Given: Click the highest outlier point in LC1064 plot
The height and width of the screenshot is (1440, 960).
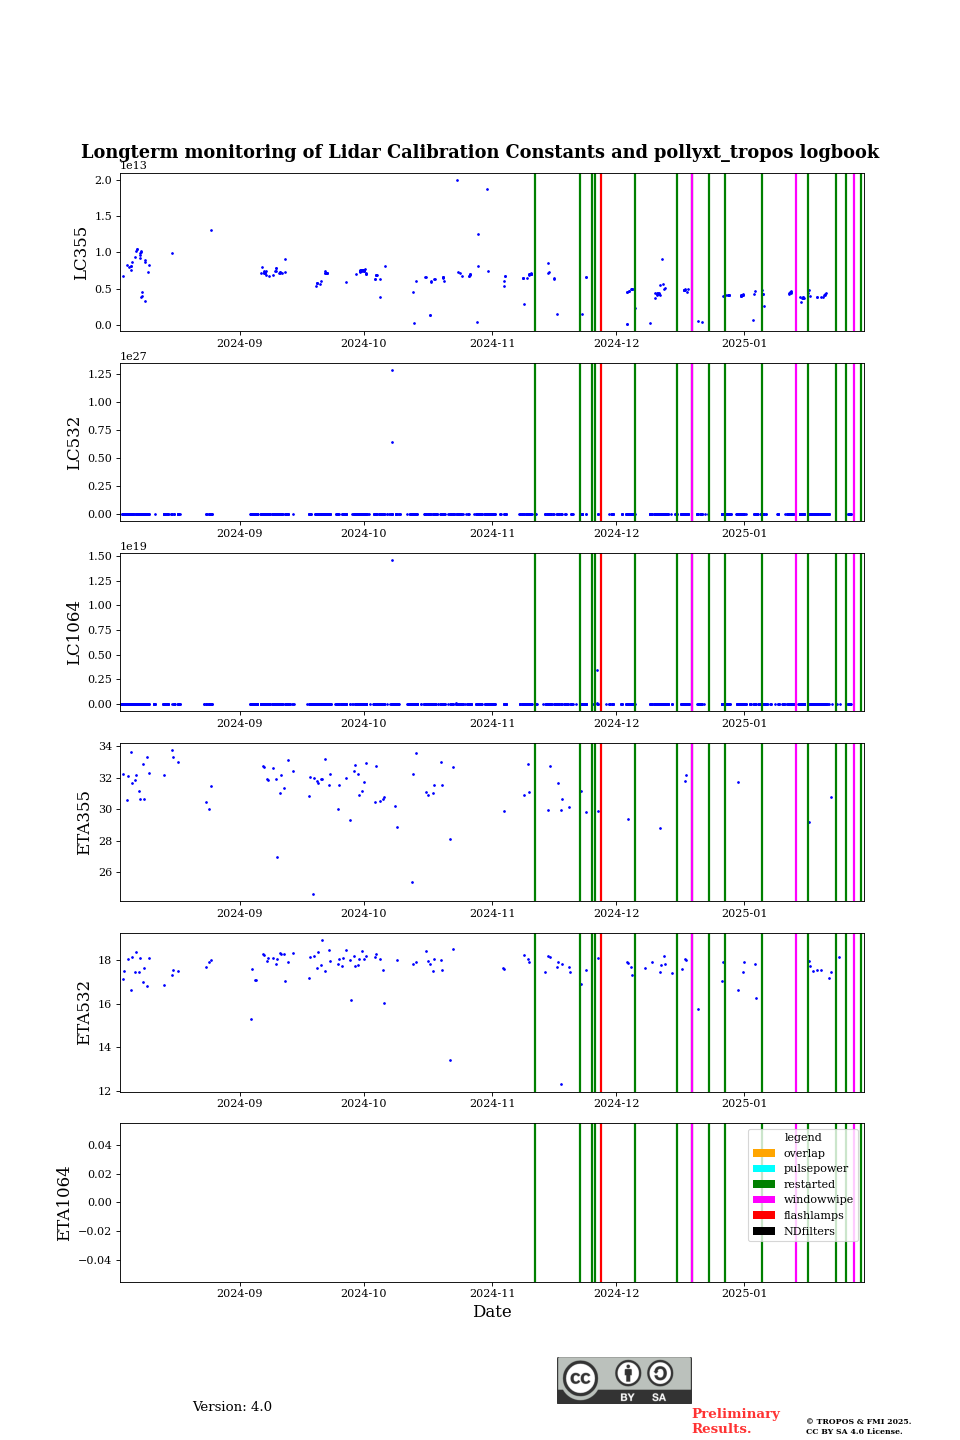Looking at the screenshot, I should (392, 560).
